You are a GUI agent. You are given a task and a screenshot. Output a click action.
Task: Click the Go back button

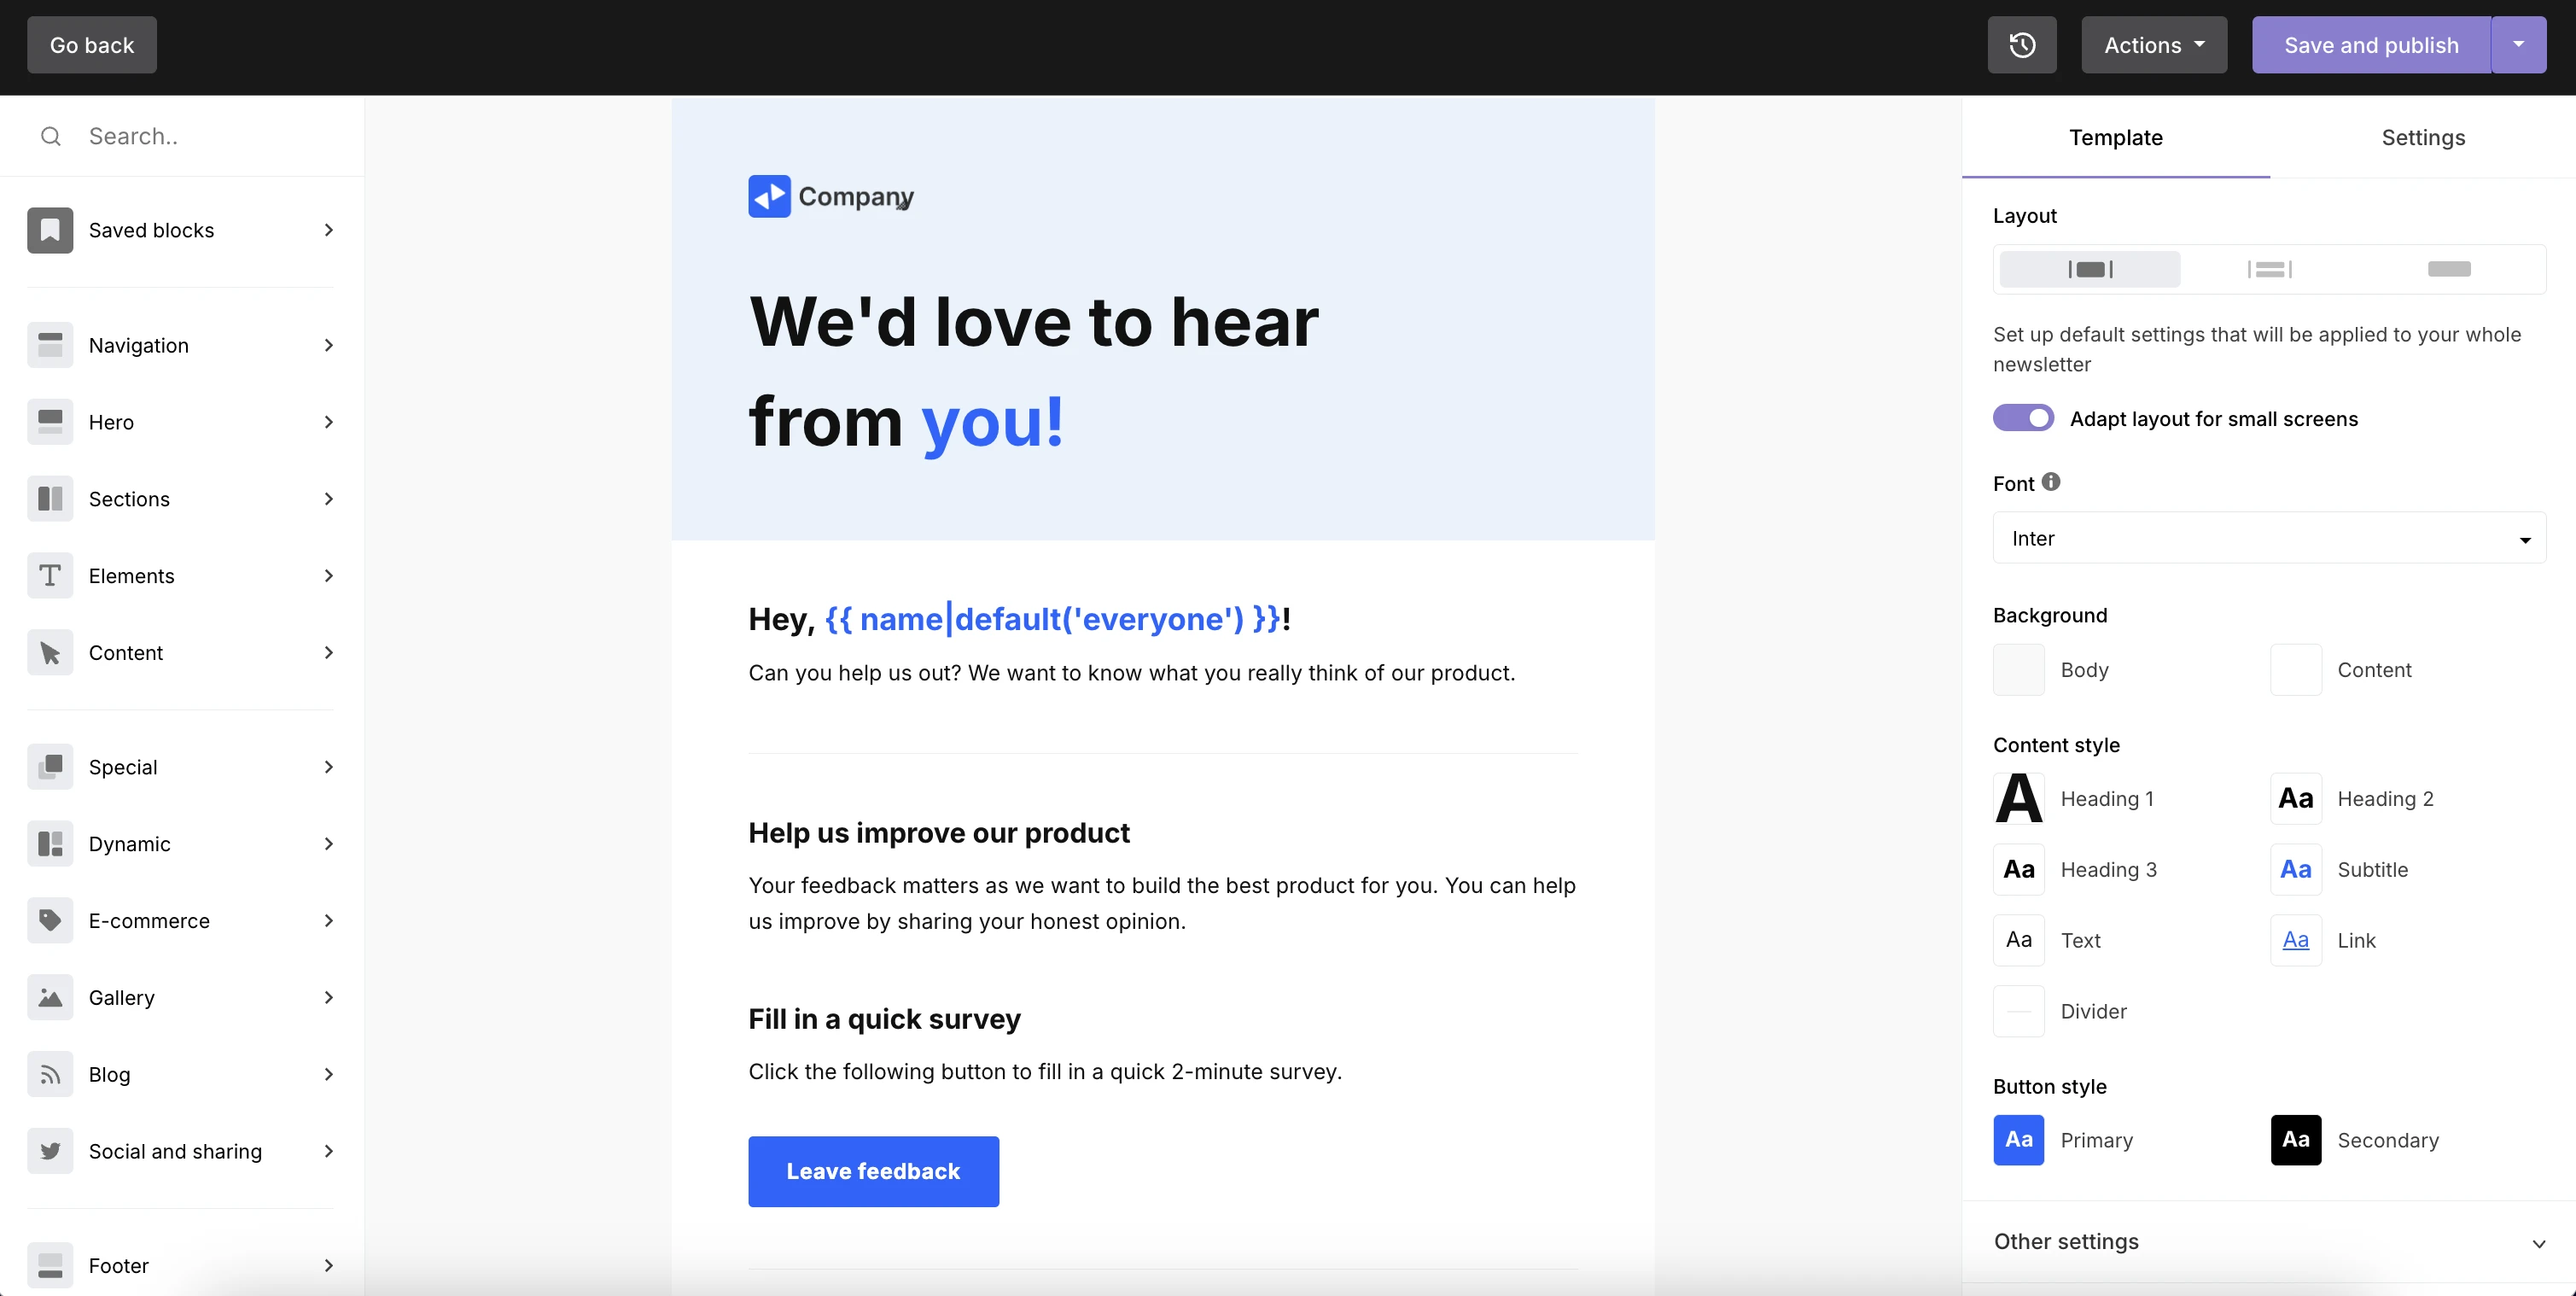tap(91, 44)
